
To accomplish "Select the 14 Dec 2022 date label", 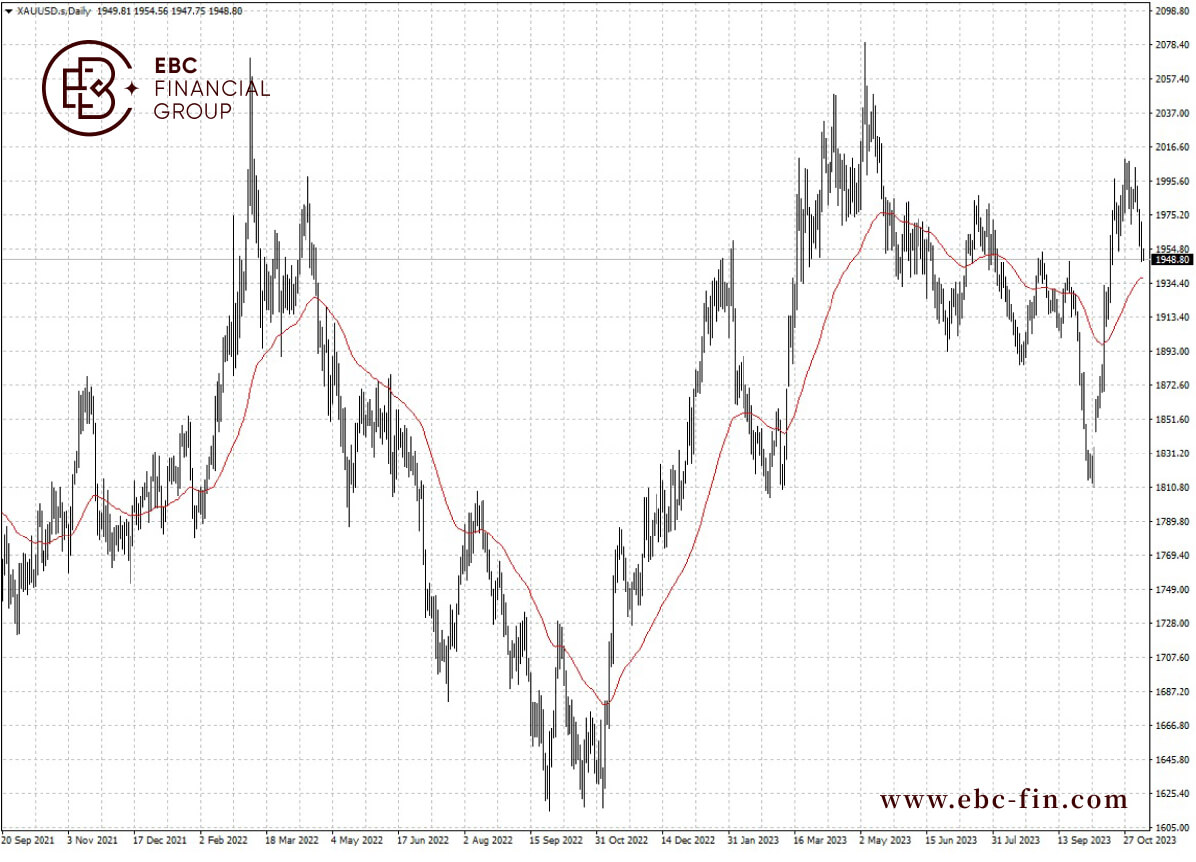I will tap(687, 841).
